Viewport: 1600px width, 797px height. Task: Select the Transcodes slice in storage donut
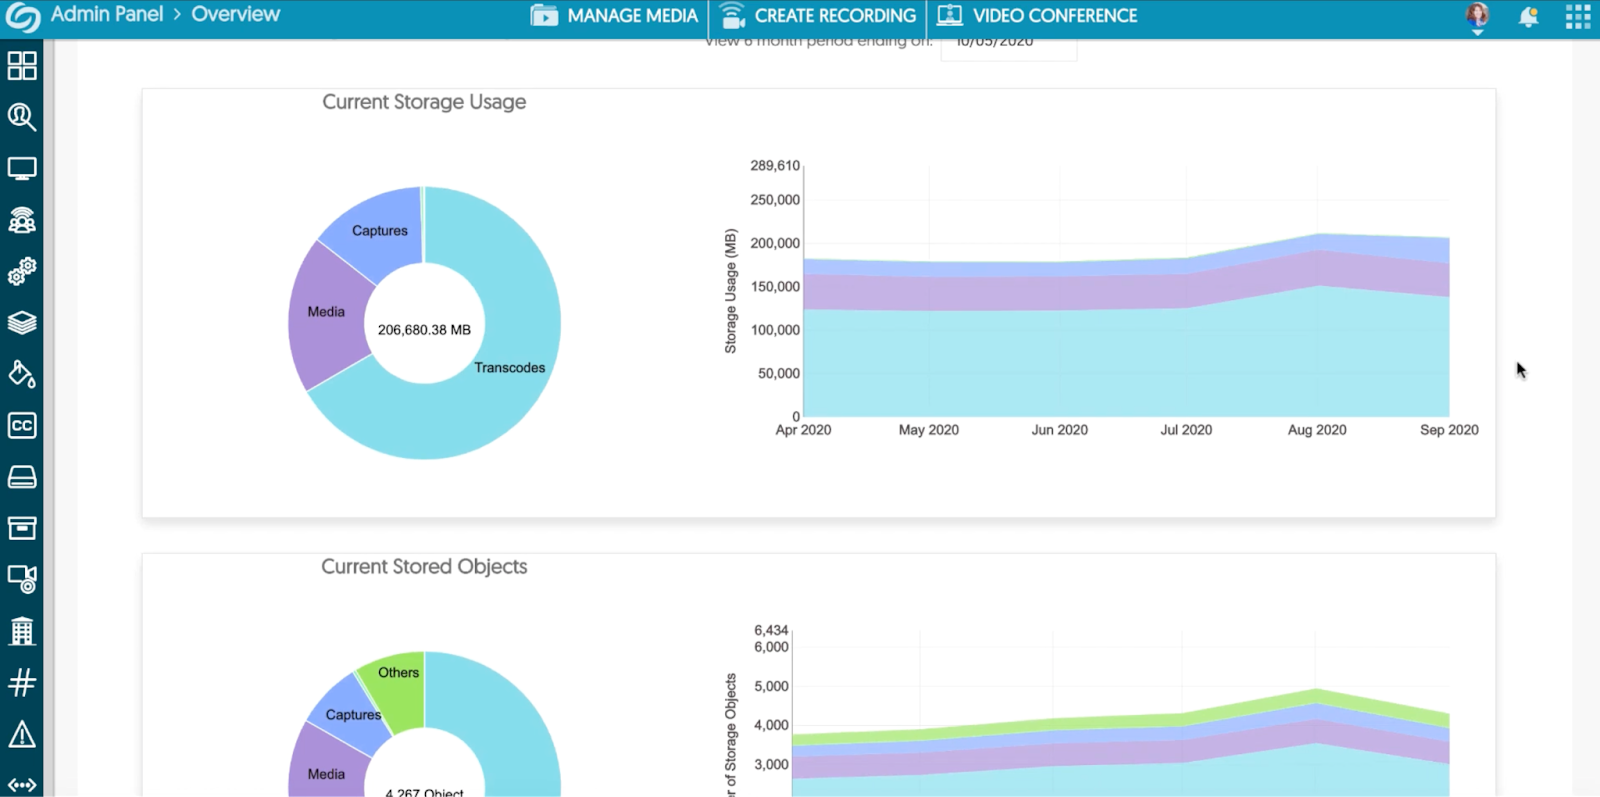pos(510,368)
